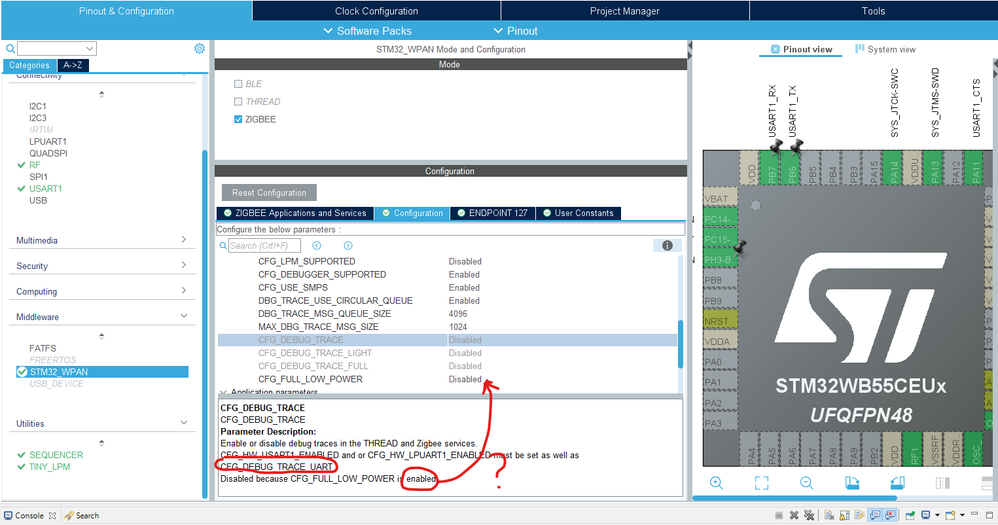
Task: Select the CFG_USE_SMPS parameter row
Action: (x=447, y=288)
